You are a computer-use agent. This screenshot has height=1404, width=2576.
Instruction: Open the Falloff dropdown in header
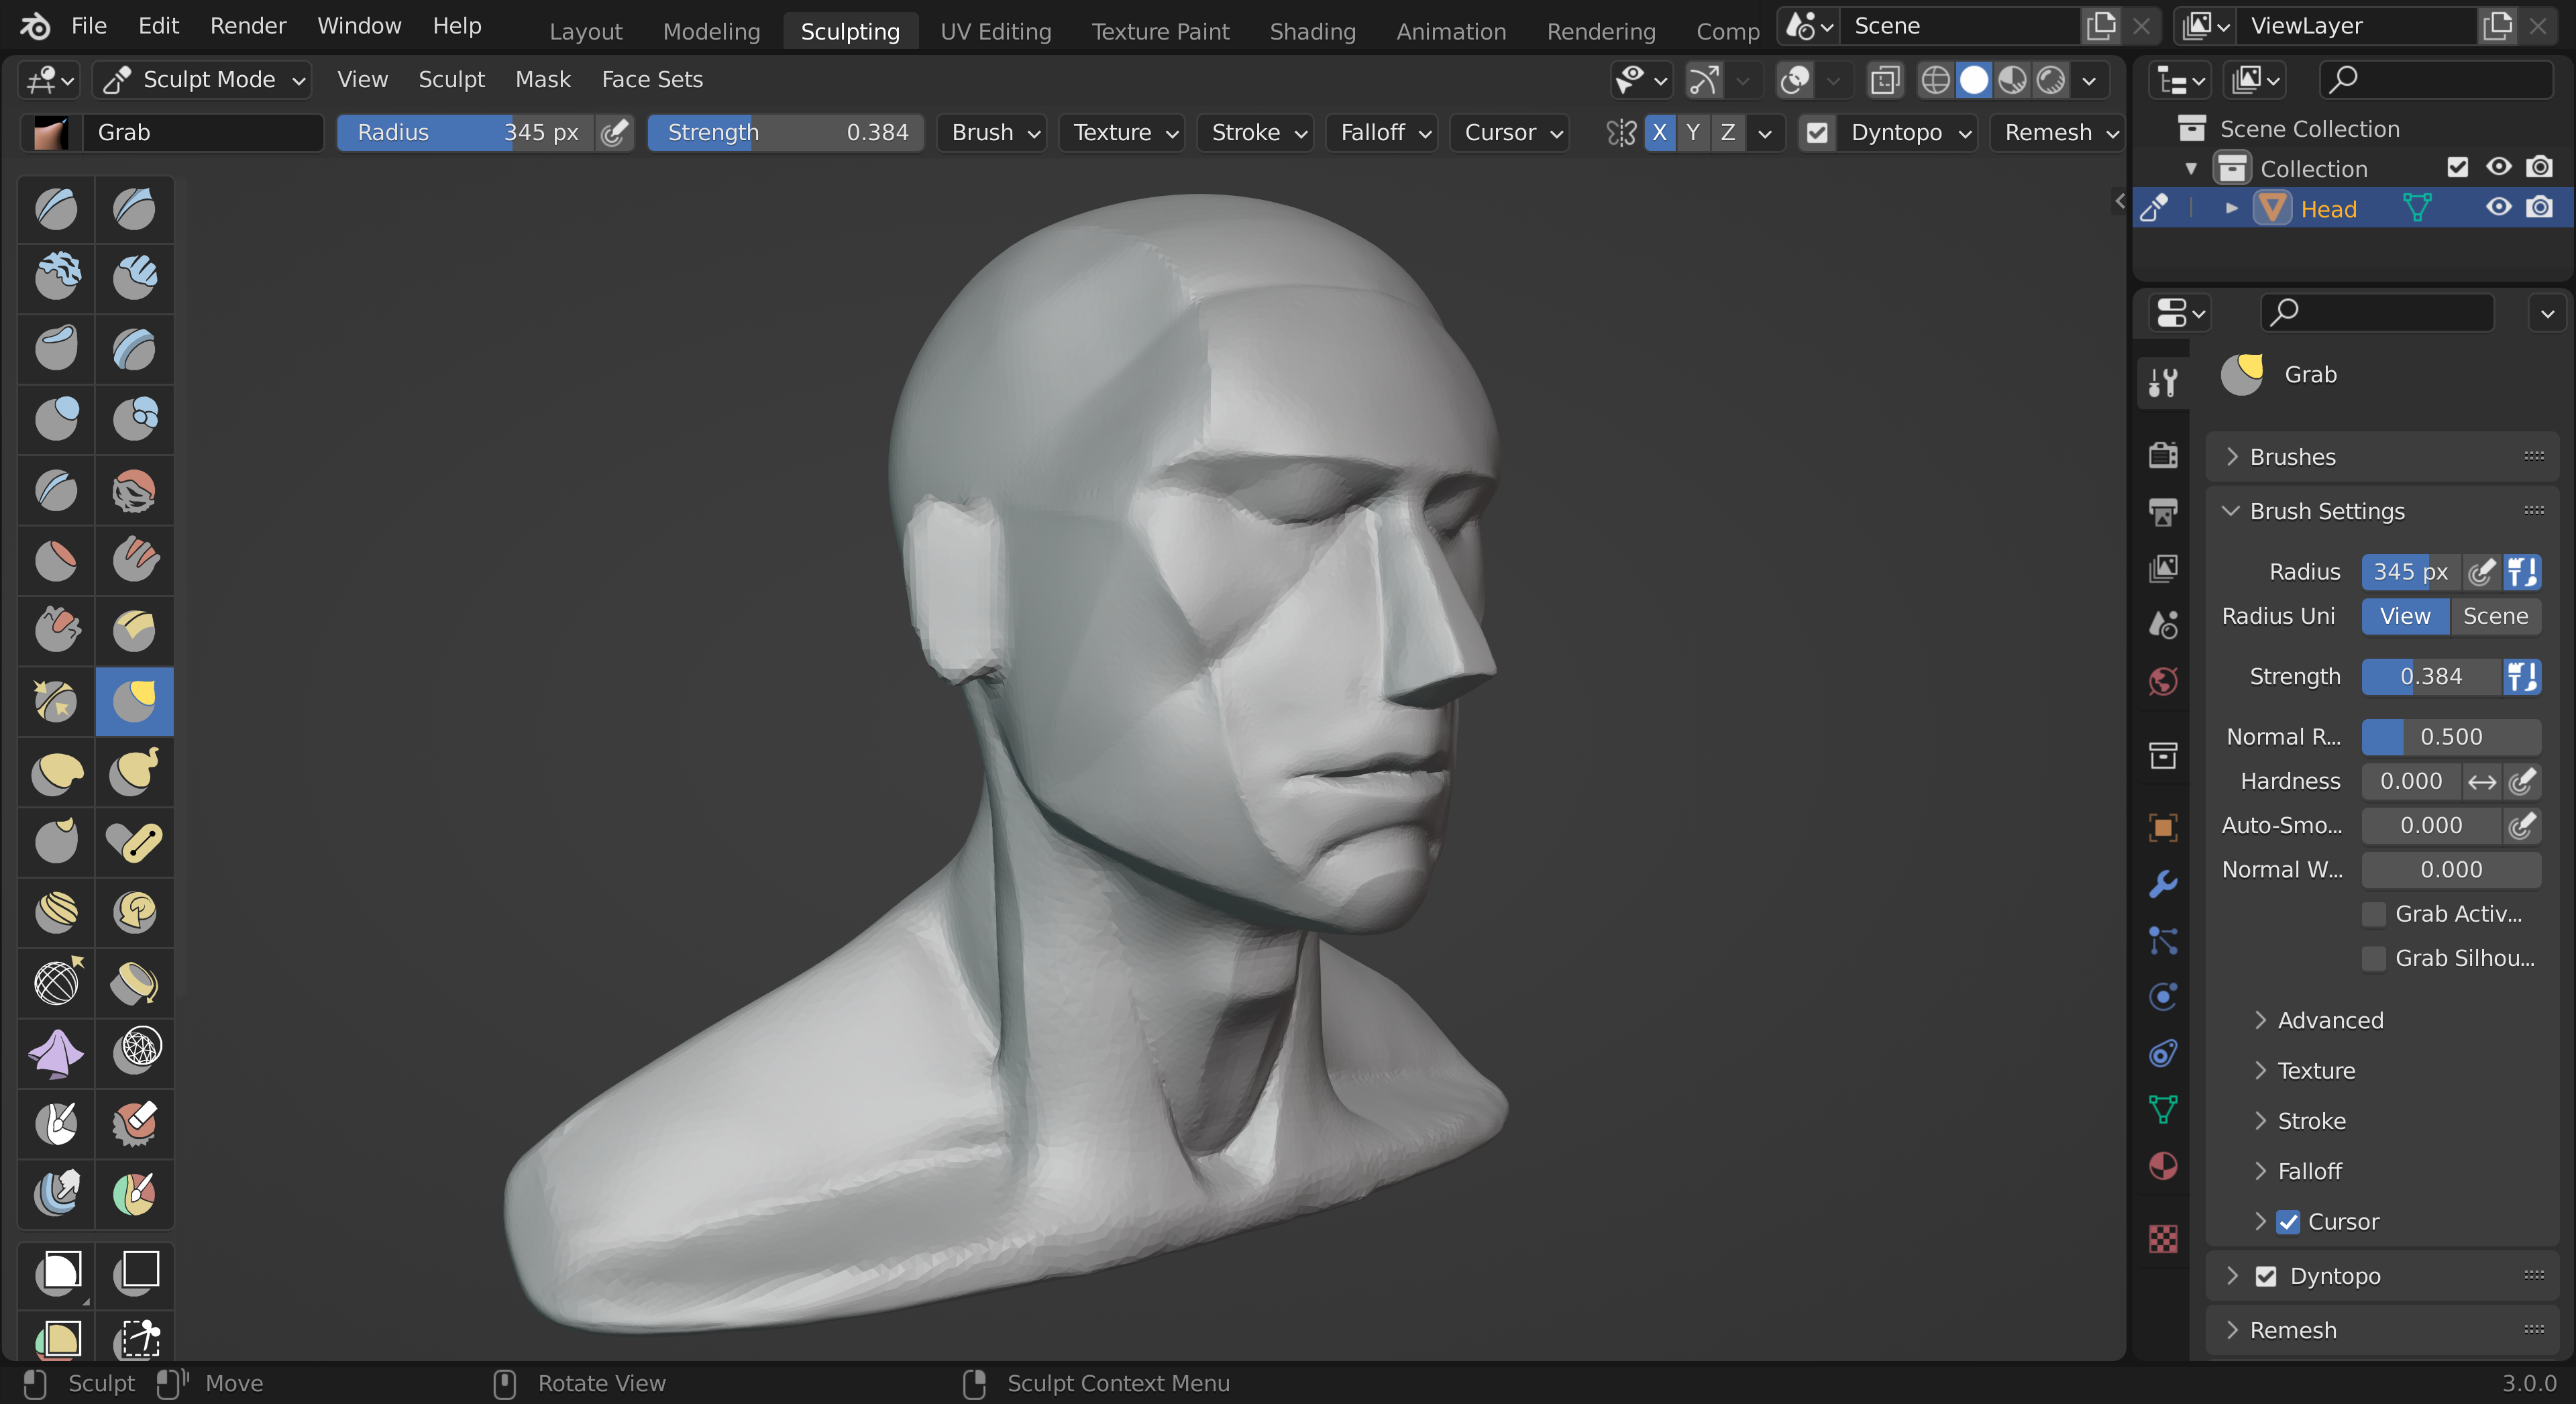pyautogui.click(x=1381, y=132)
